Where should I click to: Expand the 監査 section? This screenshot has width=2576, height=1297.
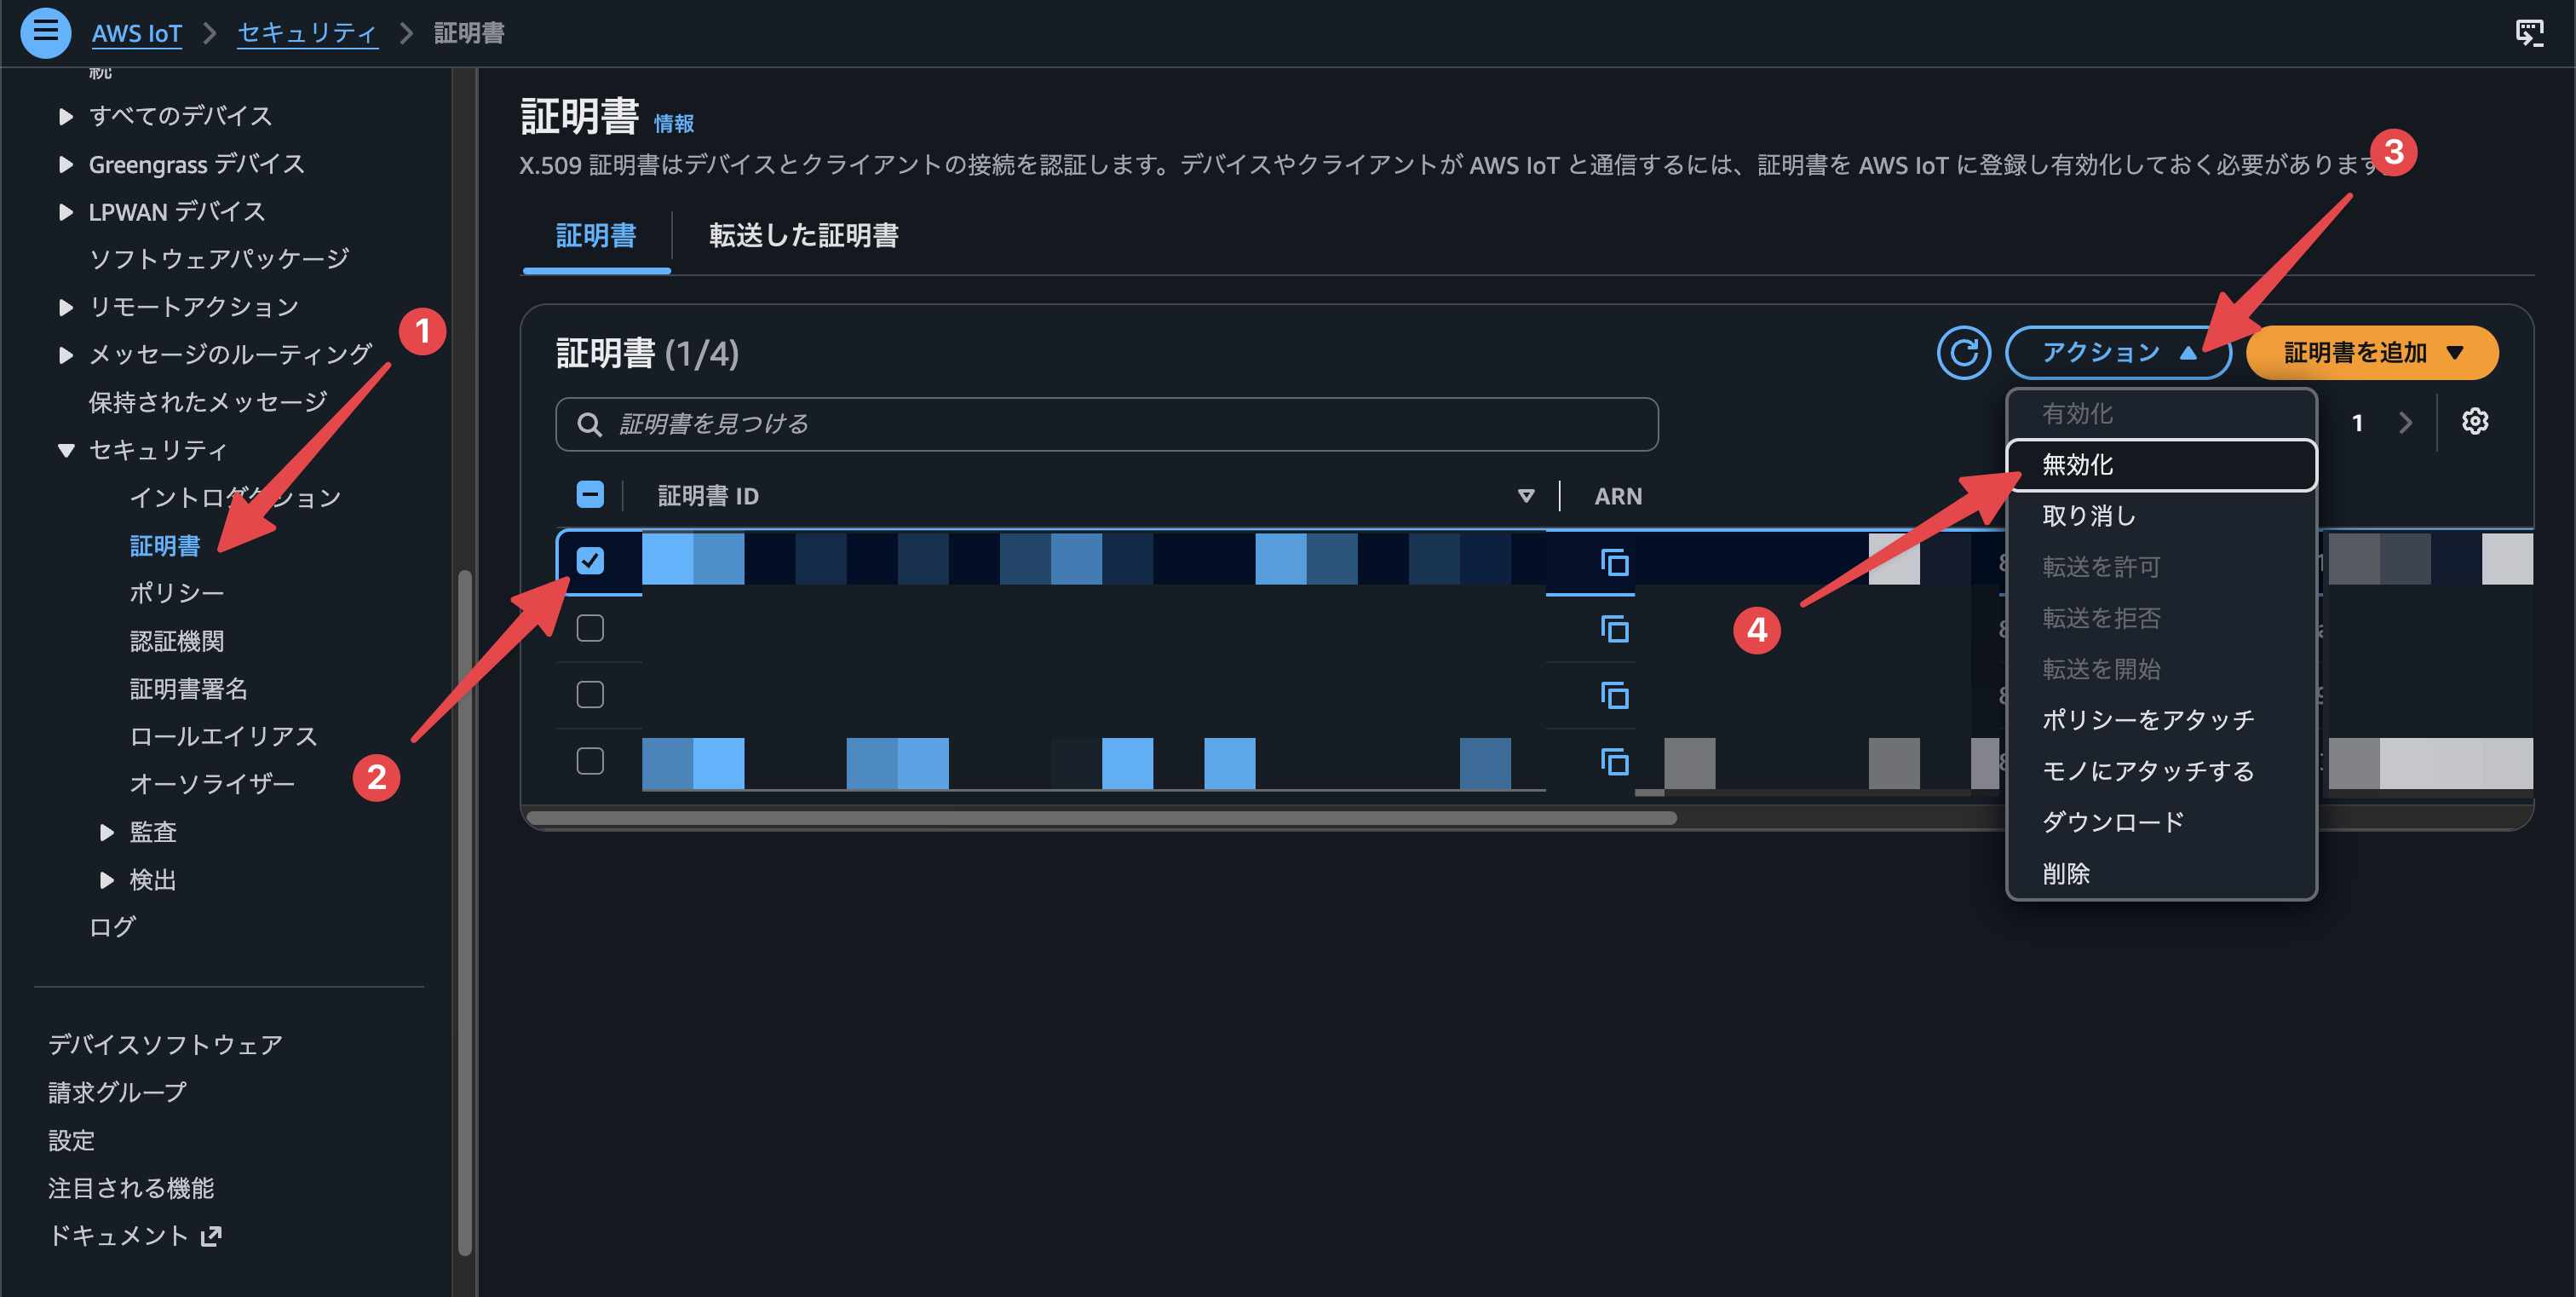click(x=107, y=832)
